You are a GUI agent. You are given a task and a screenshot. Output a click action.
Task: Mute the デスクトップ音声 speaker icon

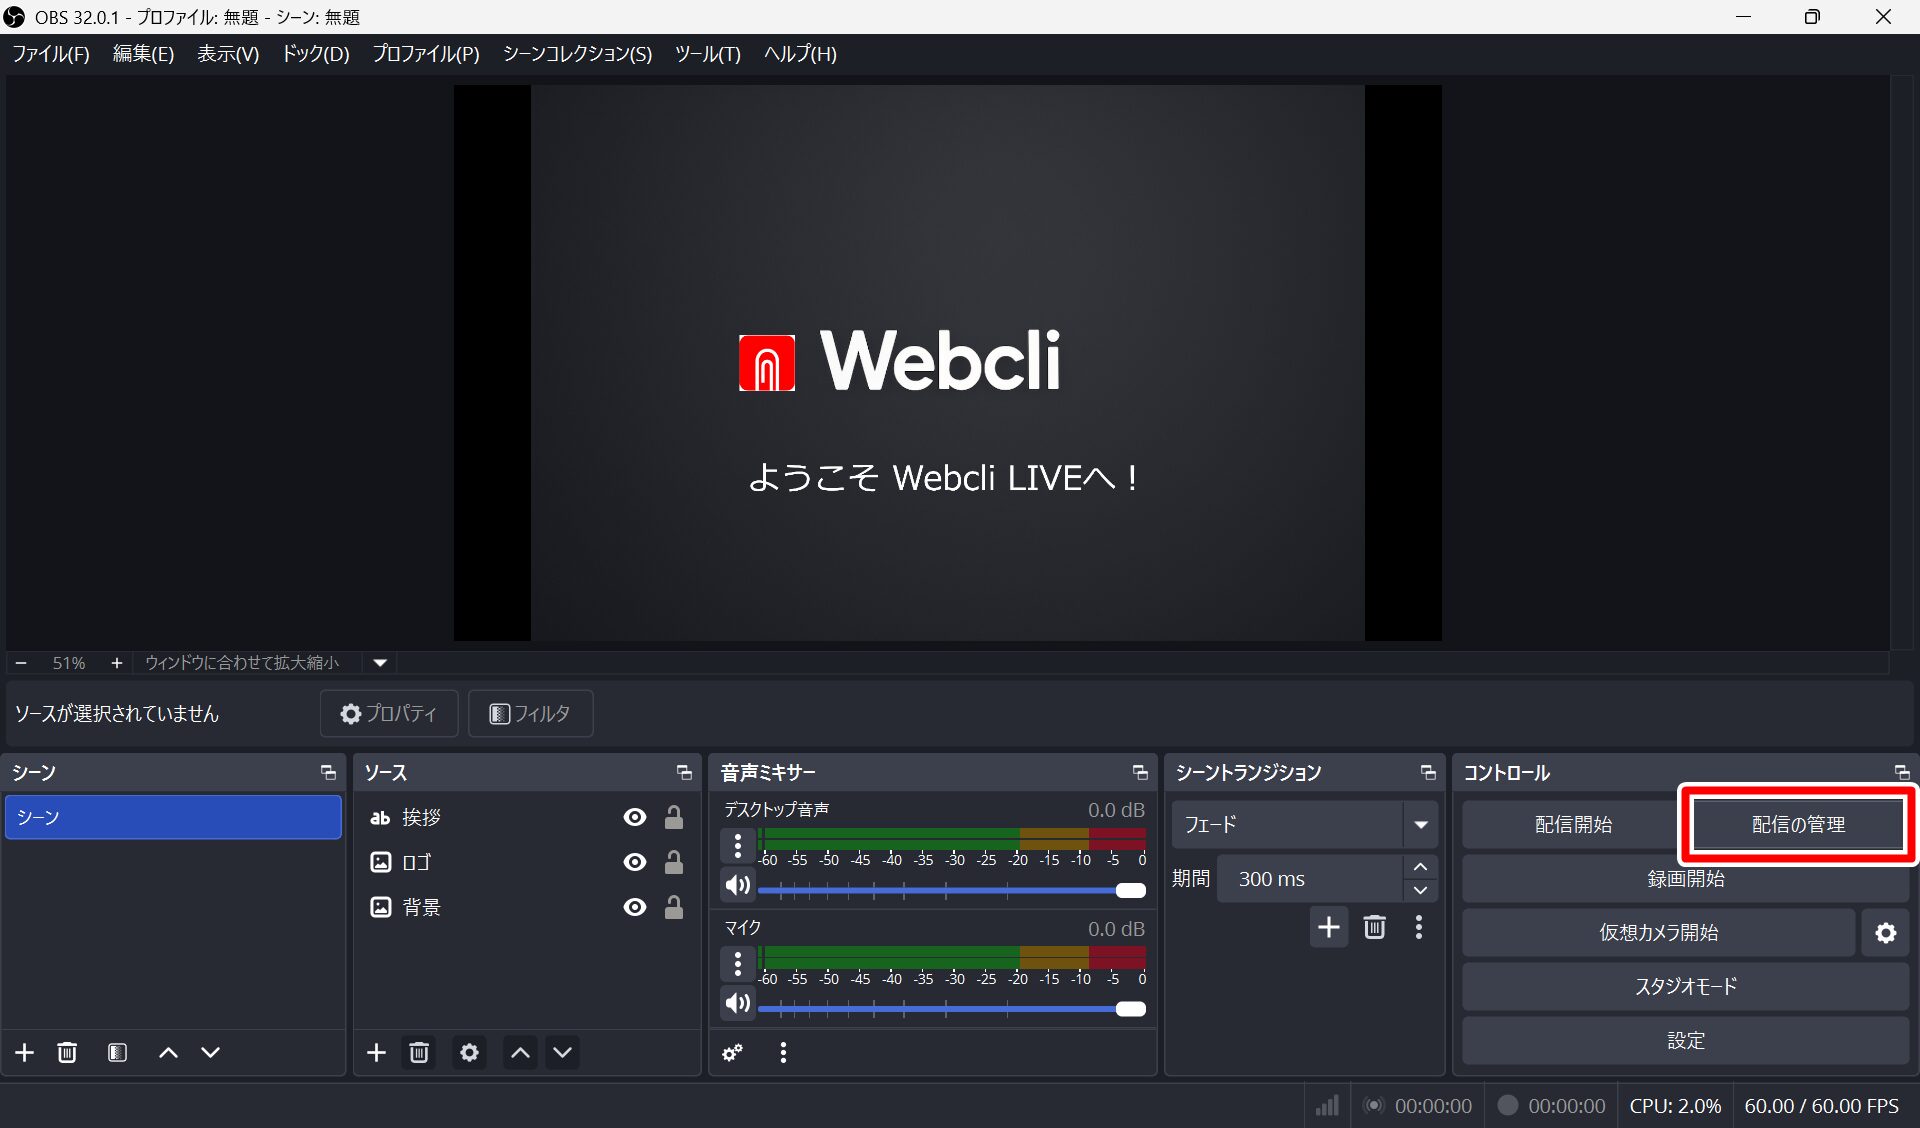[738, 885]
